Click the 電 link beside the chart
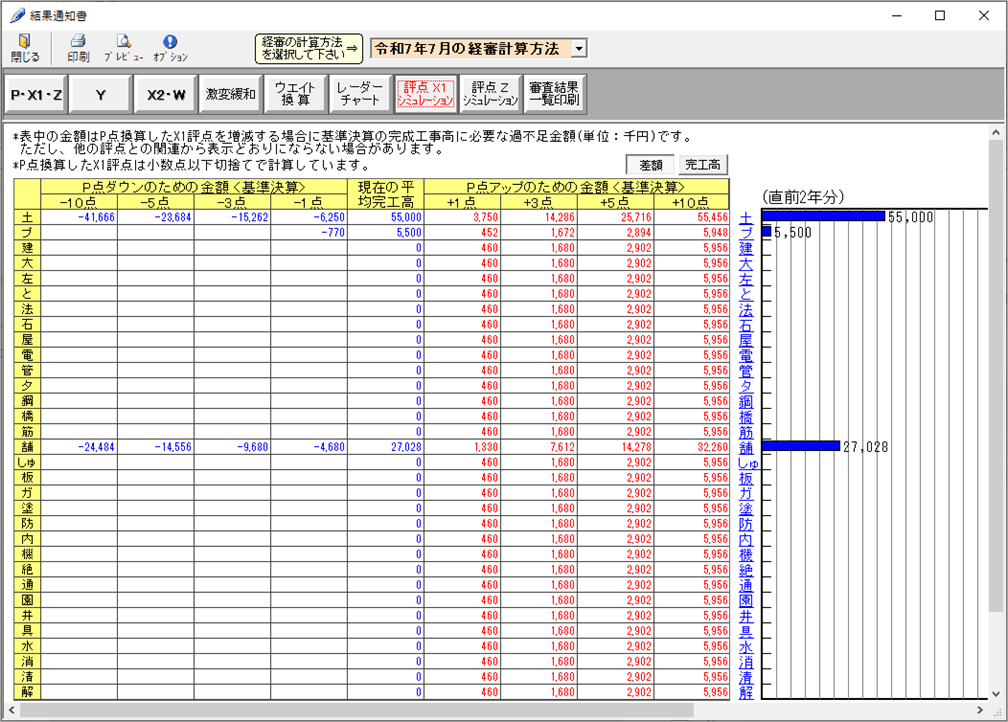The height and width of the screenshot is (722, 1008). pos(746,356)
